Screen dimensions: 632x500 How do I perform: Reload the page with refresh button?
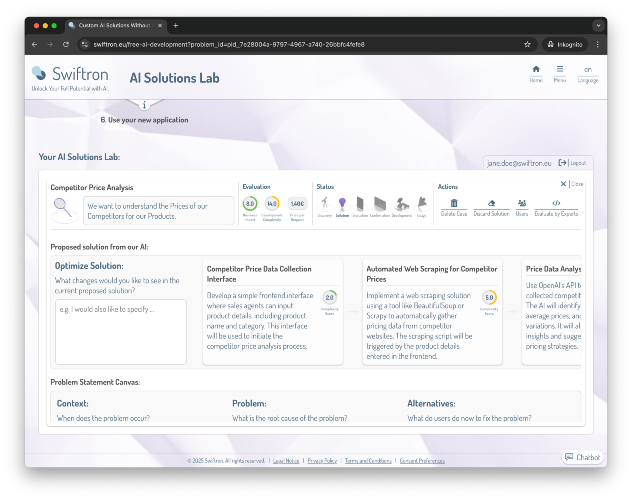[x=66, y=44]
